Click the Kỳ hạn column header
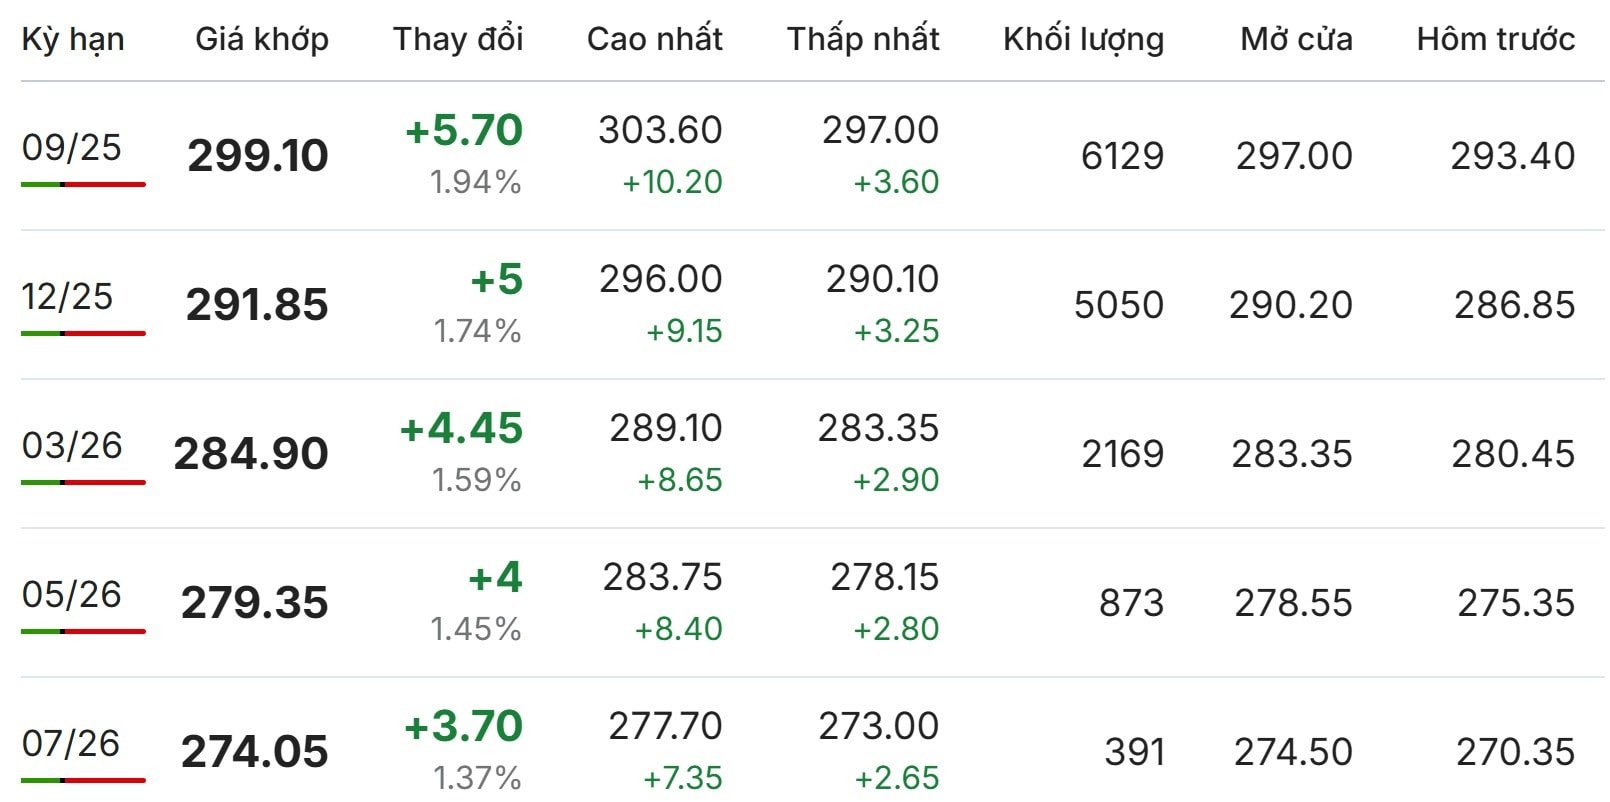 click(x=73, y=39)
